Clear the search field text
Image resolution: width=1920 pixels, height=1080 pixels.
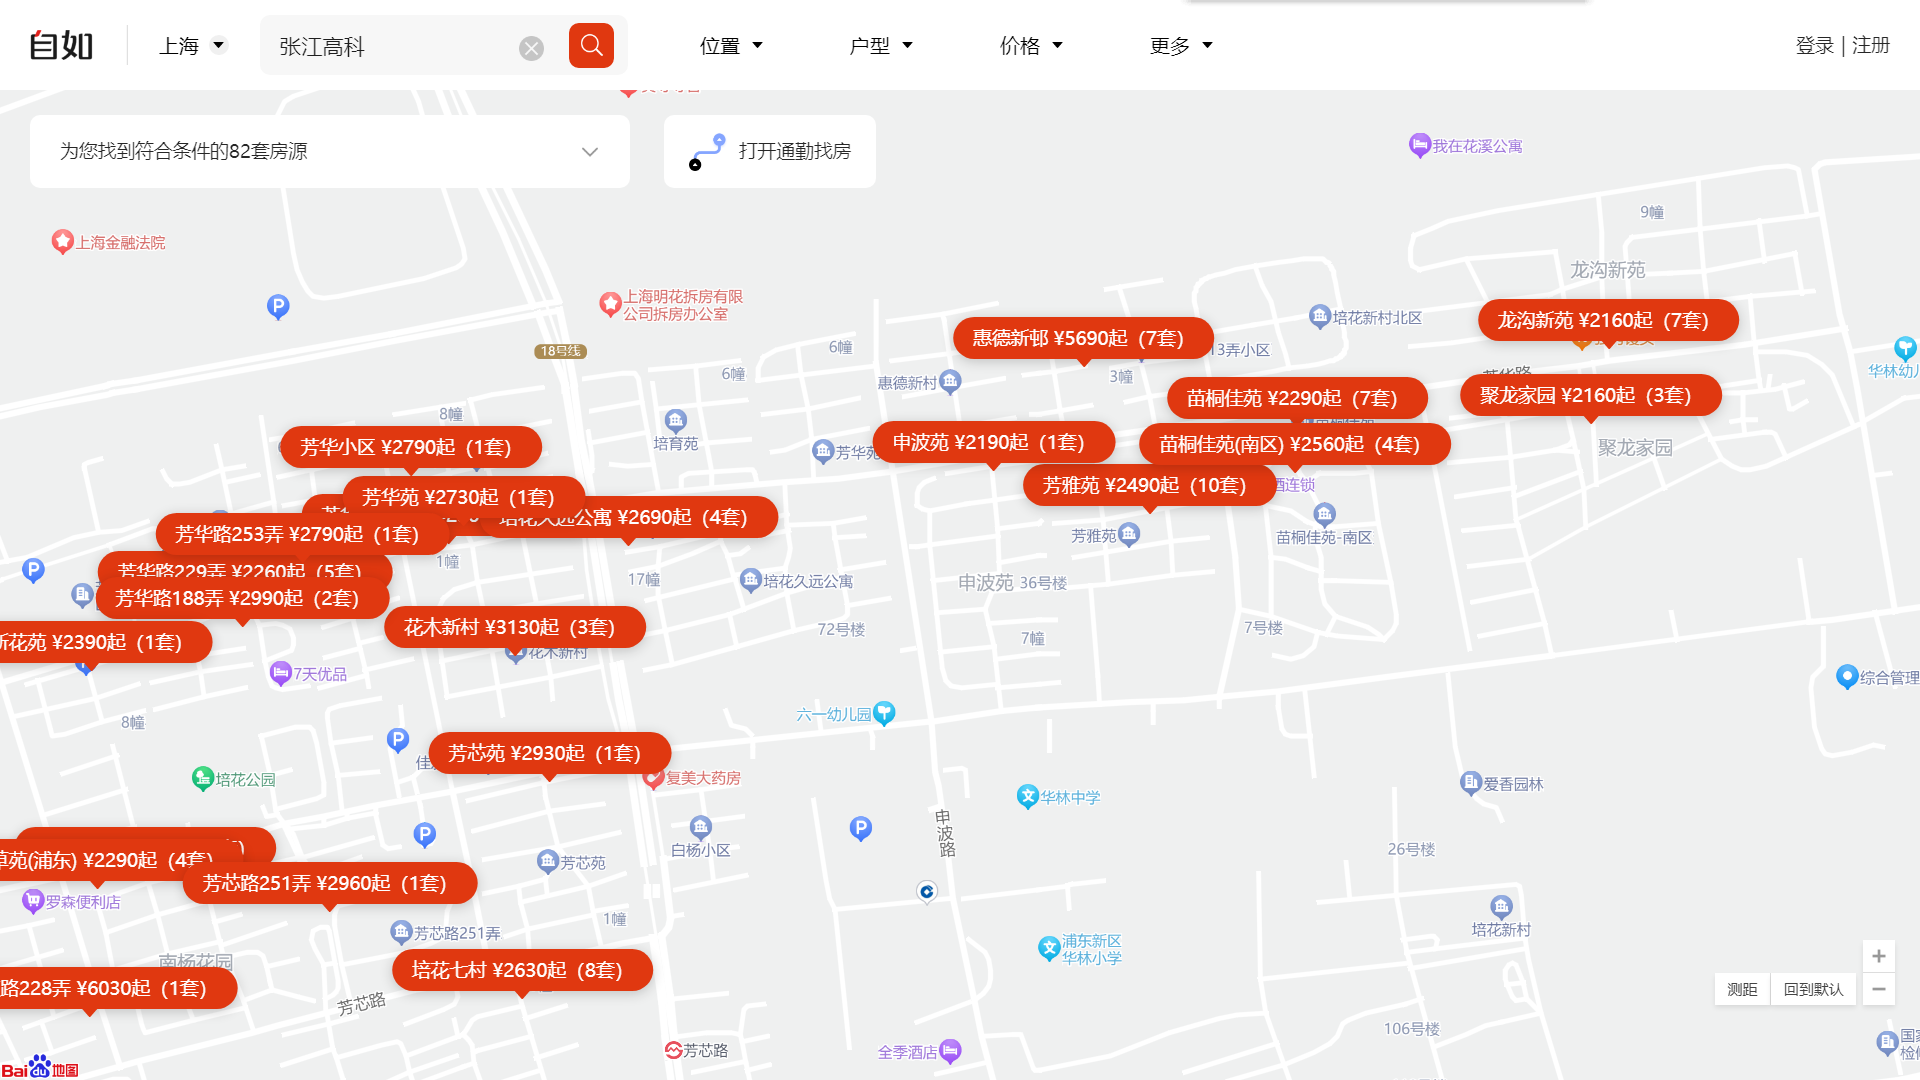[531, 48]
